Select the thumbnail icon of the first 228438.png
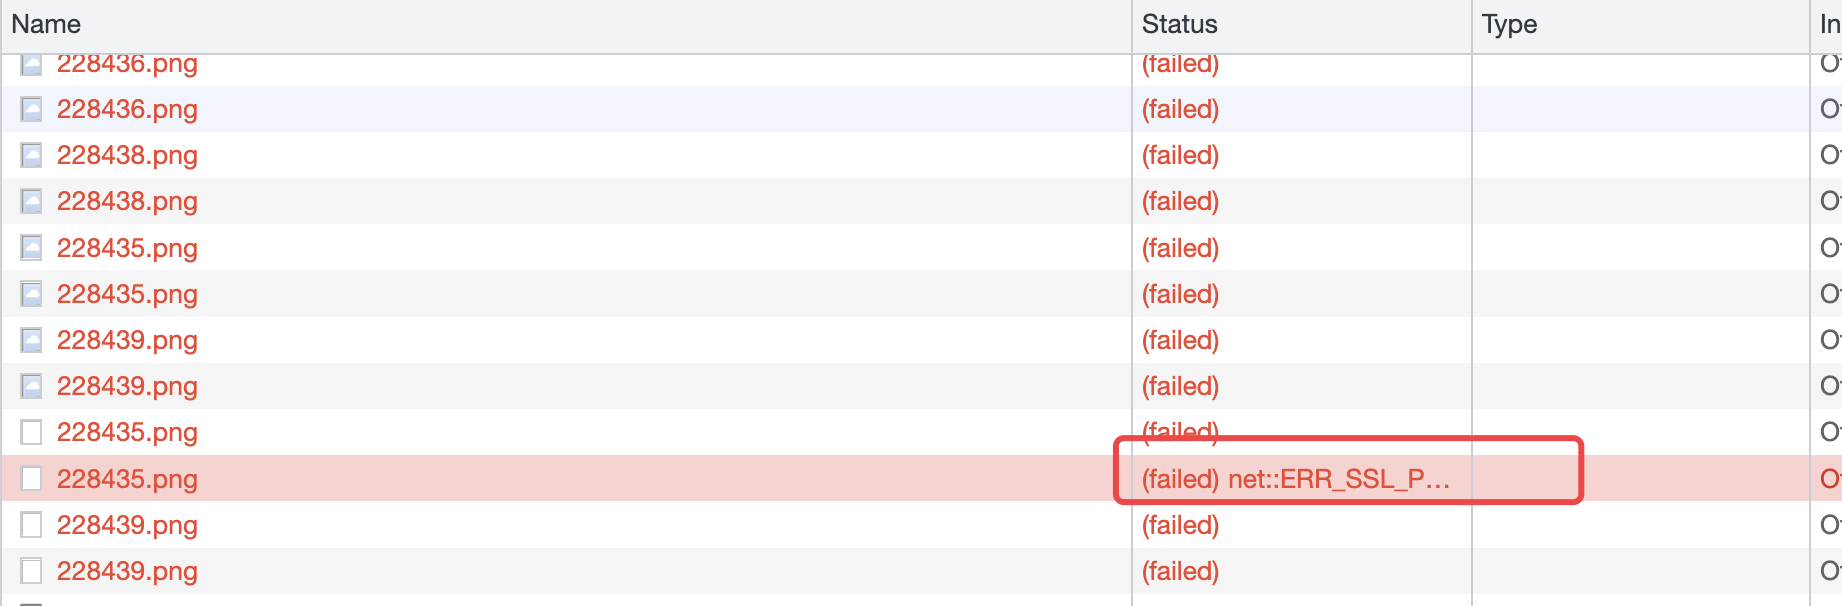1842x606 pixels. 32,155
